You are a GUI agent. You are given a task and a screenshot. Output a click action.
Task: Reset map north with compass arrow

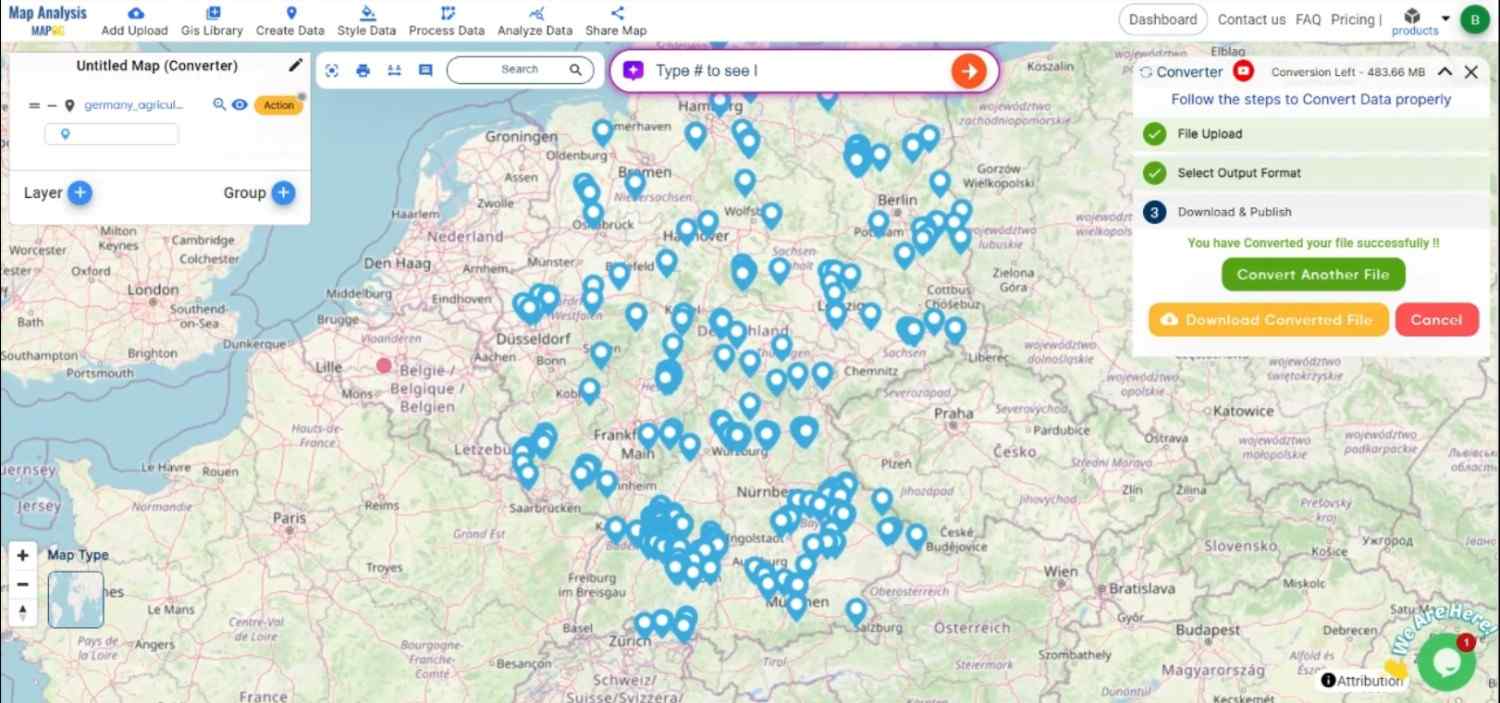pyautogui.click(x=23, y=612)
